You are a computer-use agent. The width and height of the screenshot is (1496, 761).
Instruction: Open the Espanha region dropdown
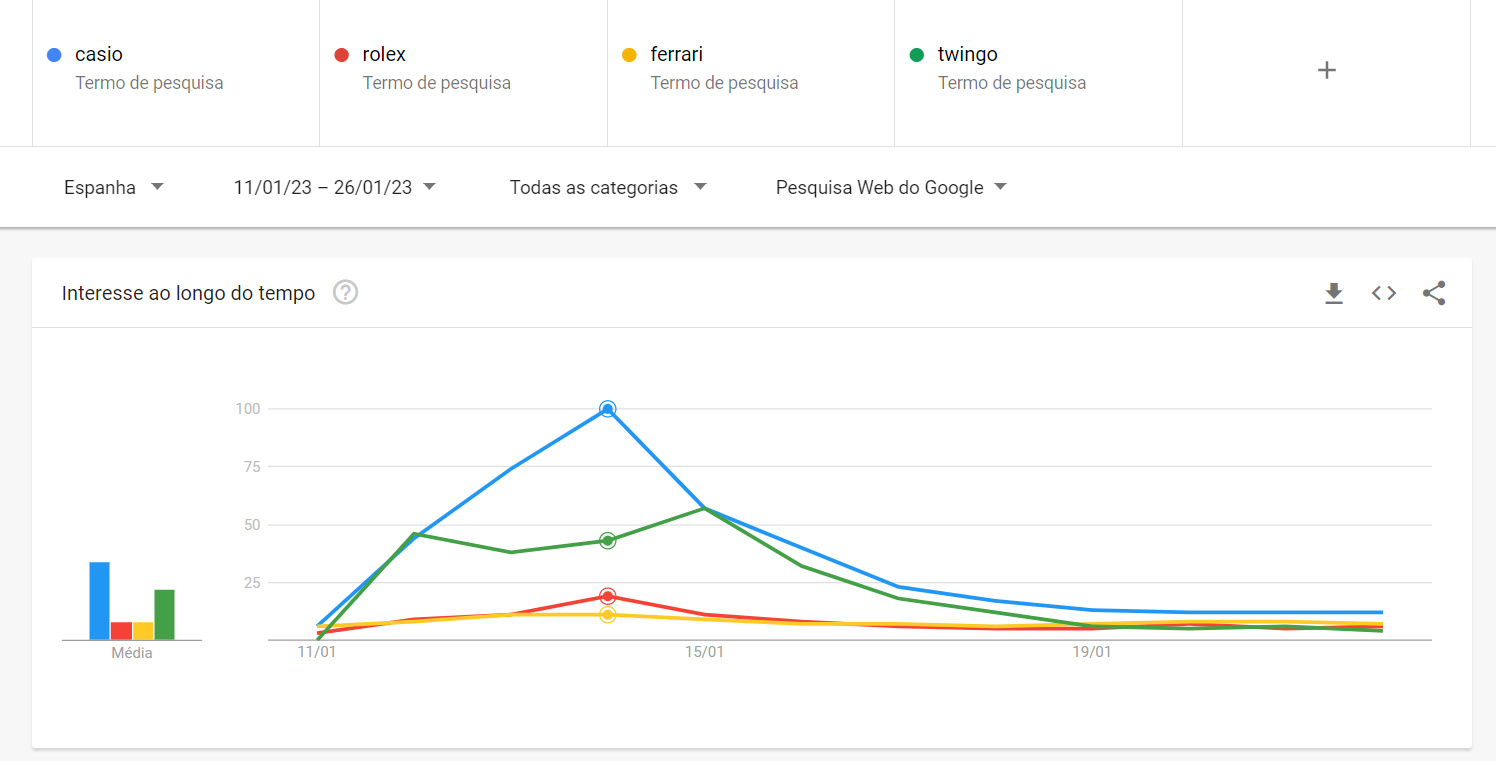[x=113, y=187]
